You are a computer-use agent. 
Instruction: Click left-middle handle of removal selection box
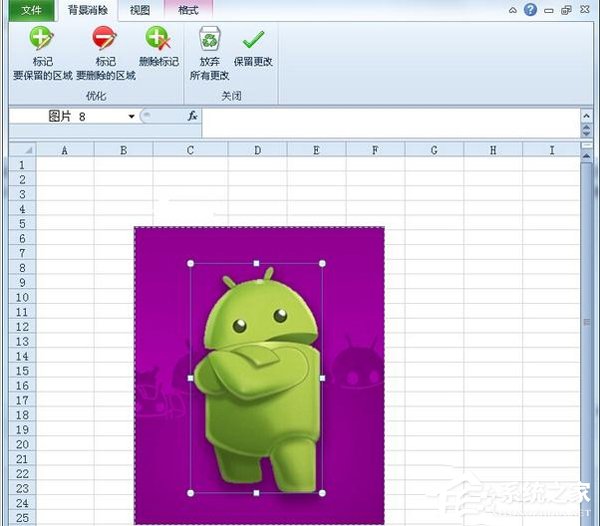tap(191, 378)
